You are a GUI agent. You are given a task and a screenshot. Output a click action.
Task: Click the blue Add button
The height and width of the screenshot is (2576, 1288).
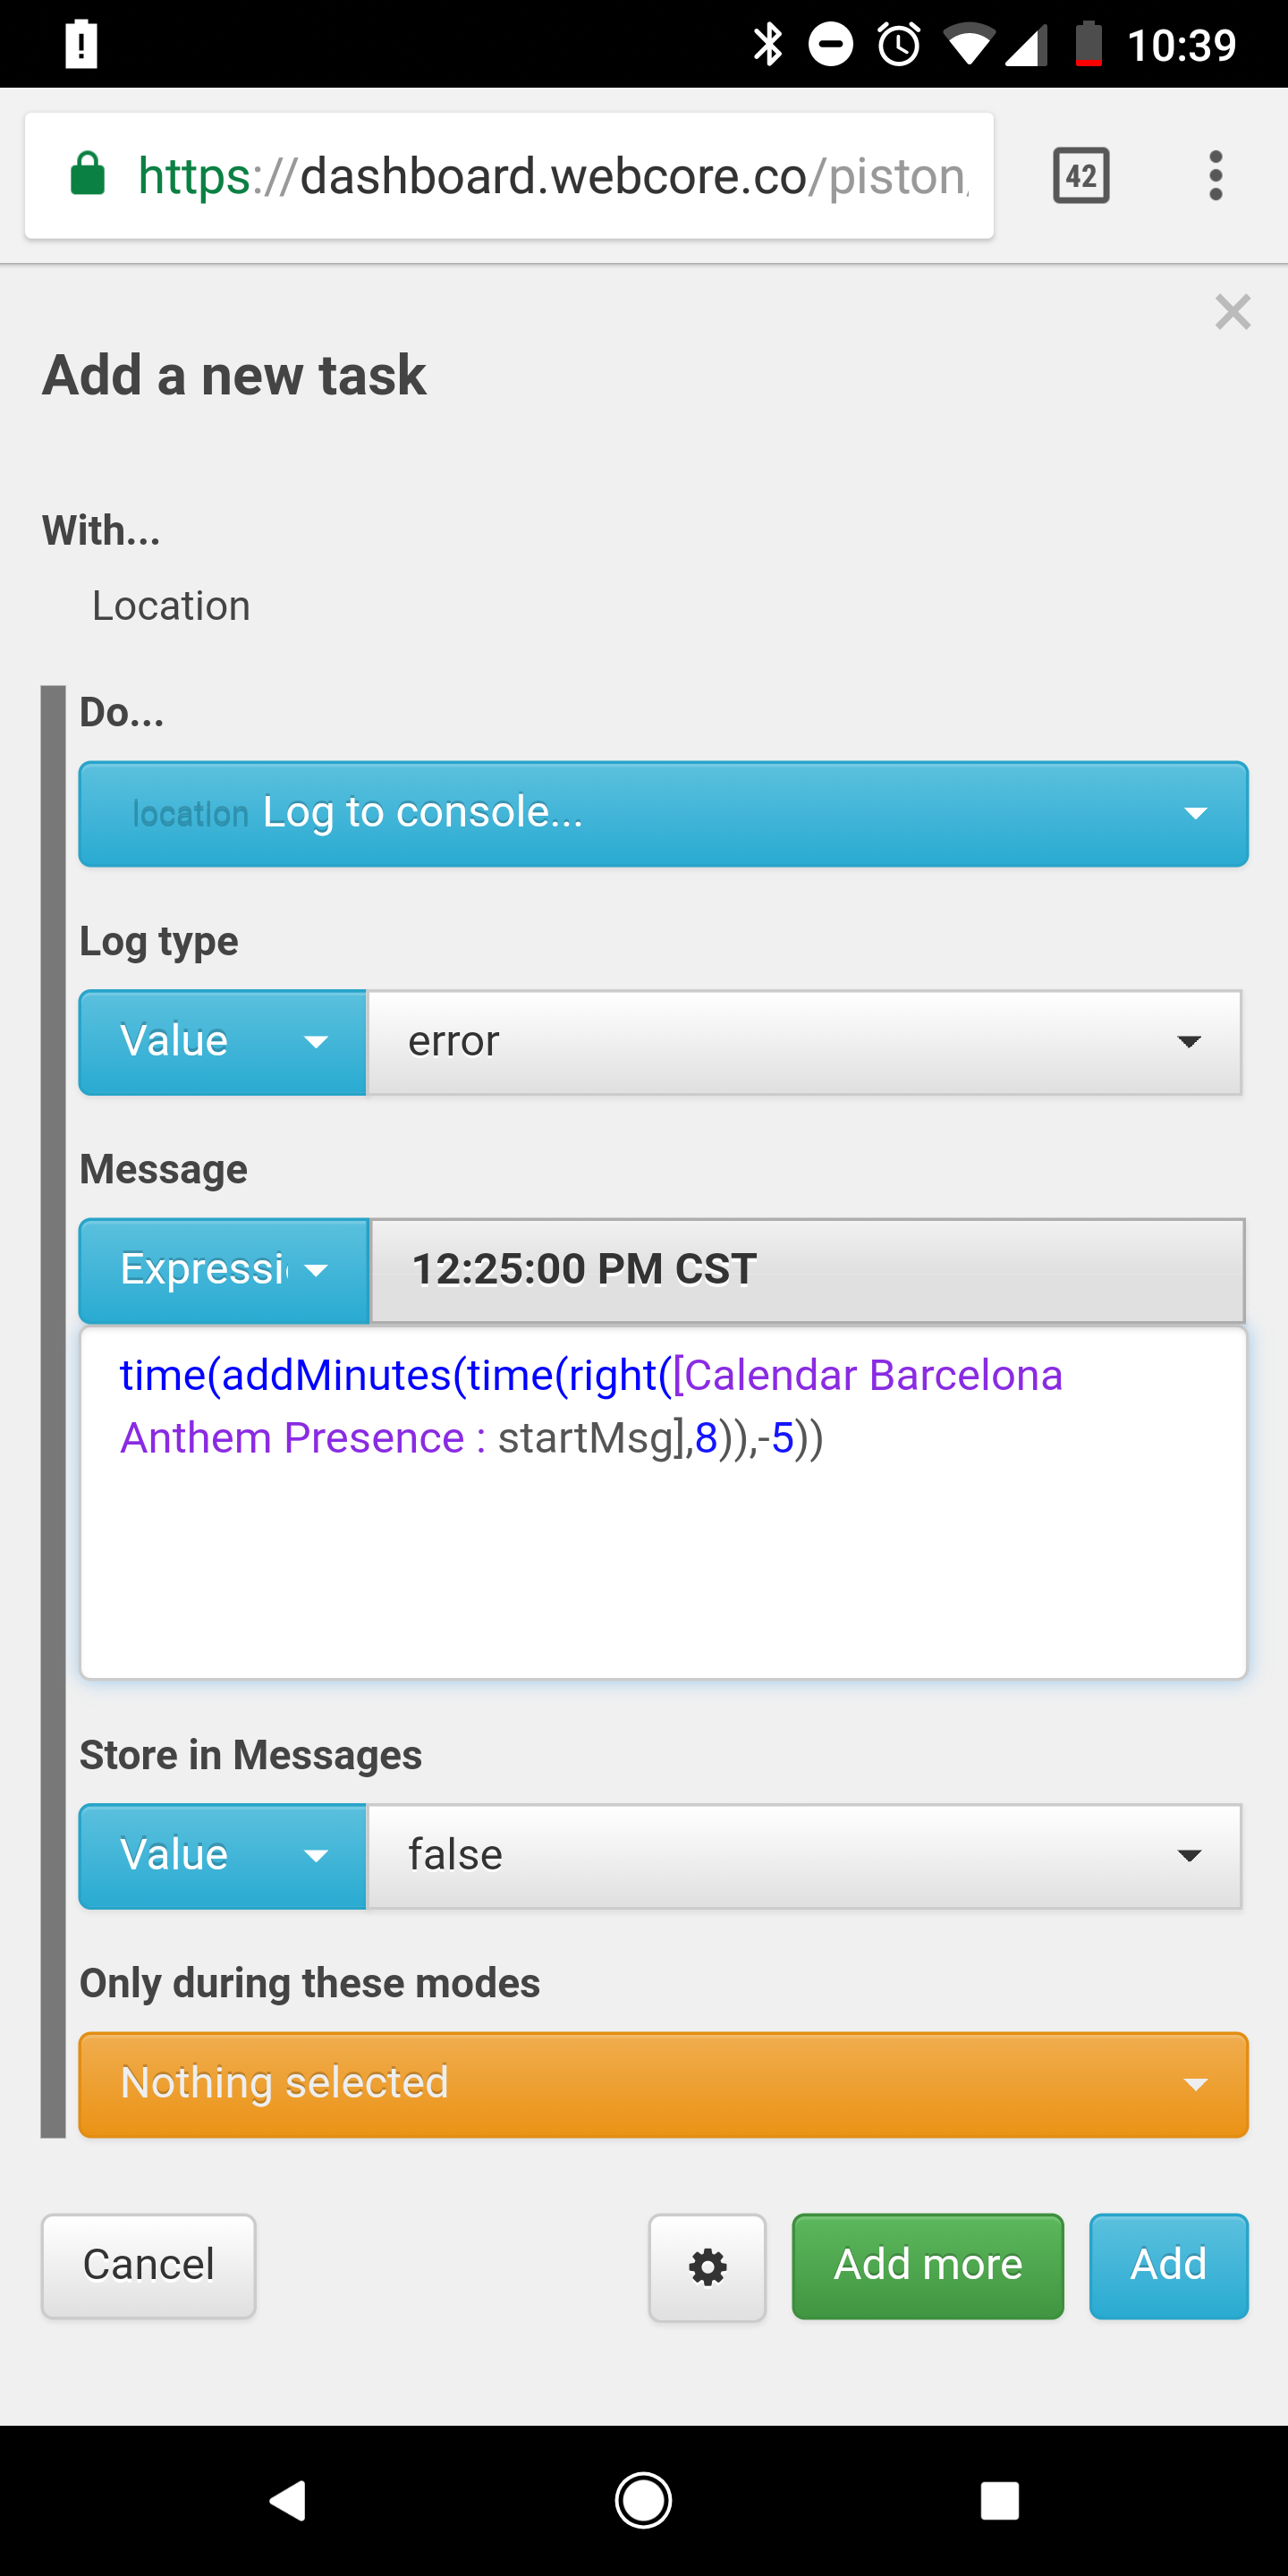click(1168, 2265)
